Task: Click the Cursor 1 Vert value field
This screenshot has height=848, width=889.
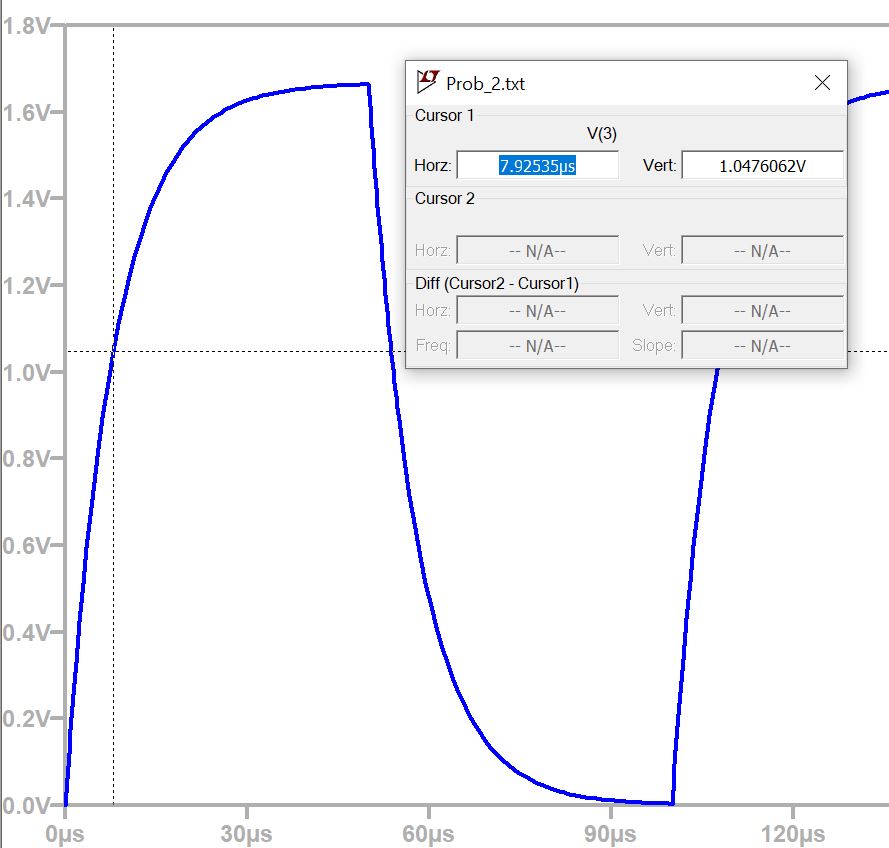Action: pyautogui.click(x=762, y=166)
